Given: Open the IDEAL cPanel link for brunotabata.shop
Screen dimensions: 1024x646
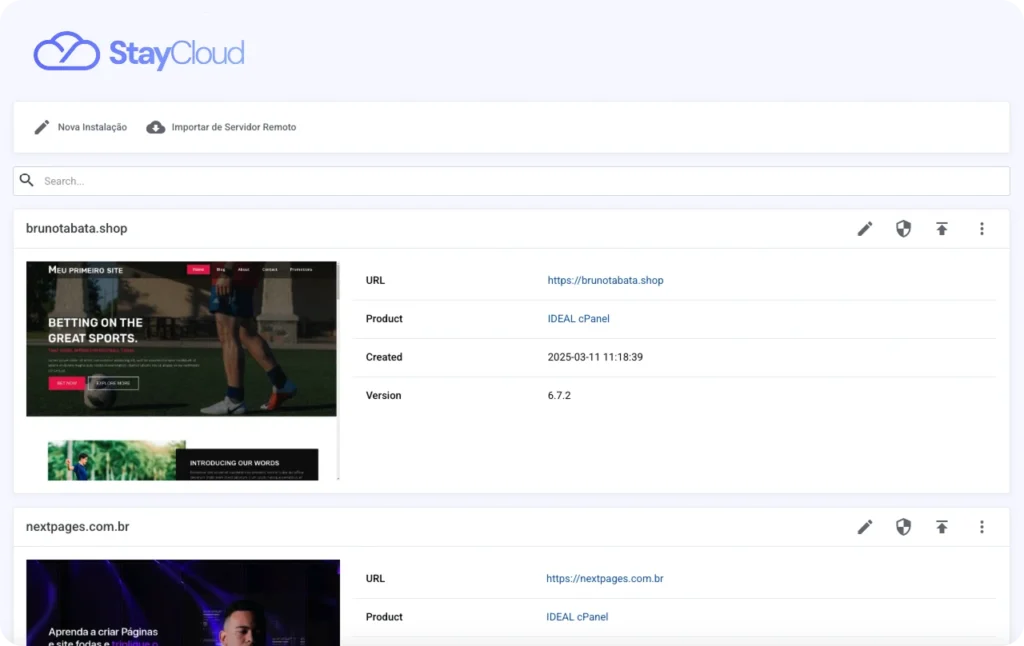Looking at the screenshot, I should pos(579,319).
